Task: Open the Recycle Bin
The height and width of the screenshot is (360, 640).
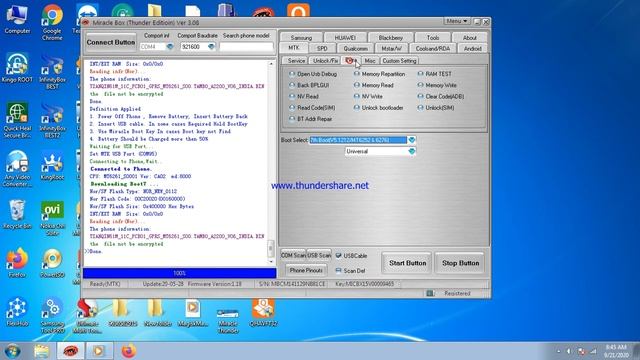Action: point(17,214)
